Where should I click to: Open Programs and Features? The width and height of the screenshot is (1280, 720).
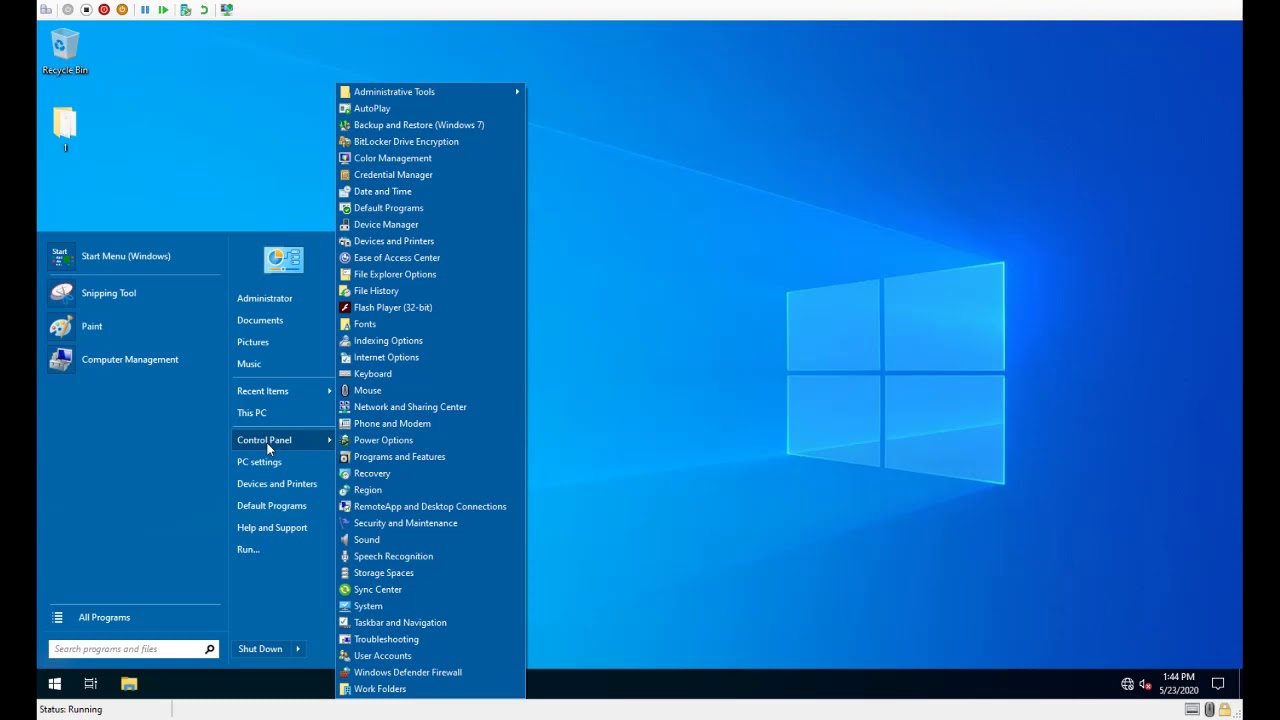click(x=430, y=457)
